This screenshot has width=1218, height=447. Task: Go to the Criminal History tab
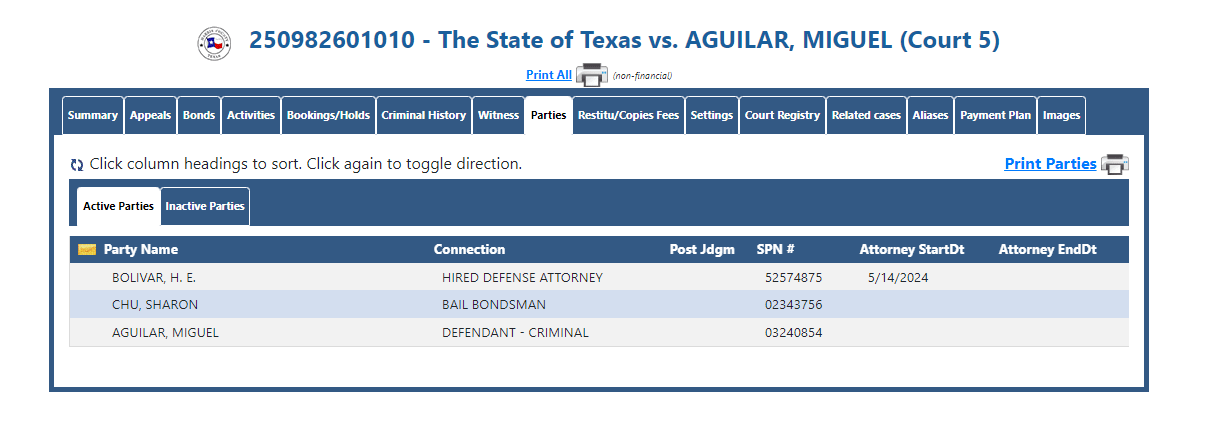[424, 115]
